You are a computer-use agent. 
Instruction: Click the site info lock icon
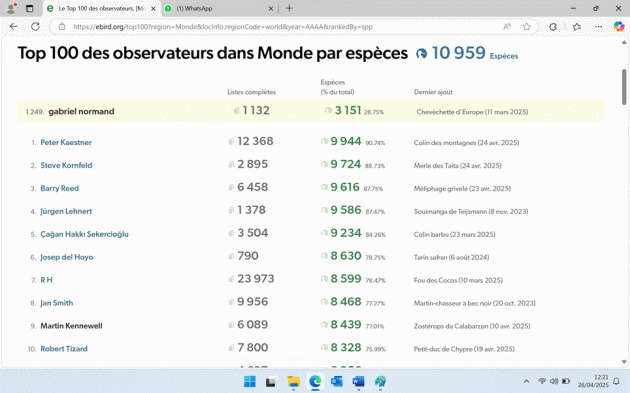[62, 27]
